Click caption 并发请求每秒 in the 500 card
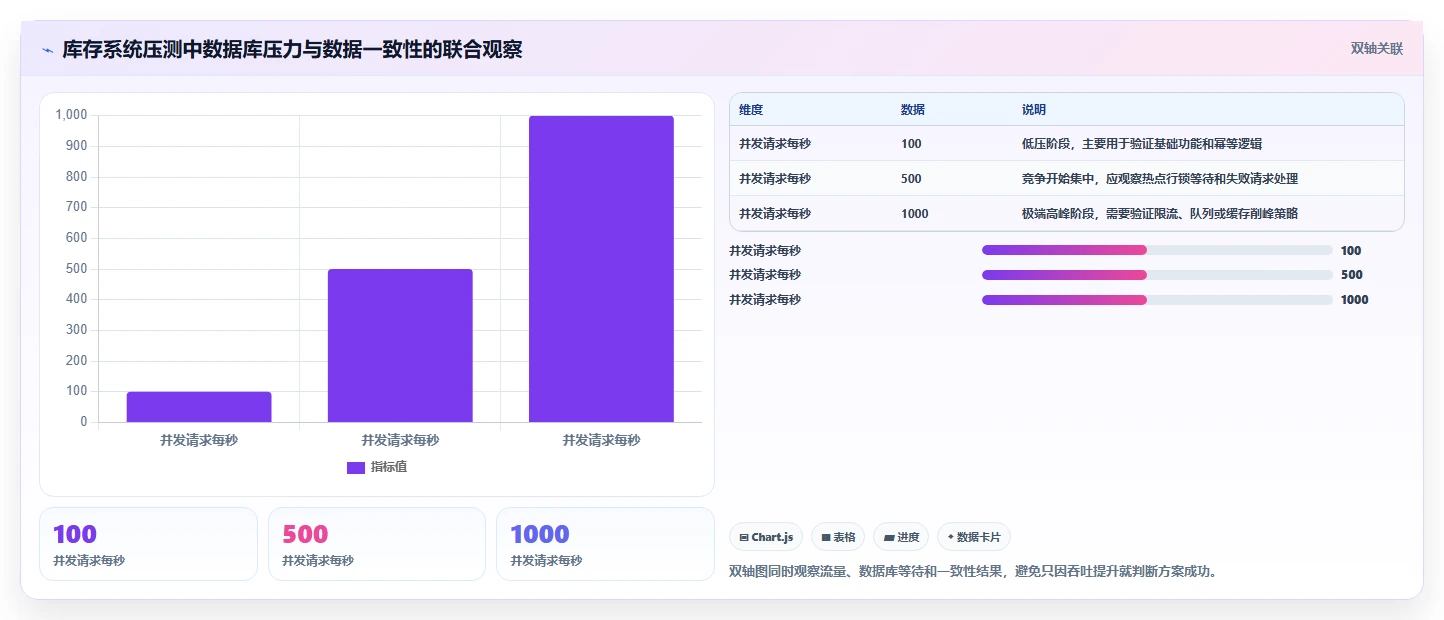Viewport: 1444px width, 620px height. coord(318,561)
